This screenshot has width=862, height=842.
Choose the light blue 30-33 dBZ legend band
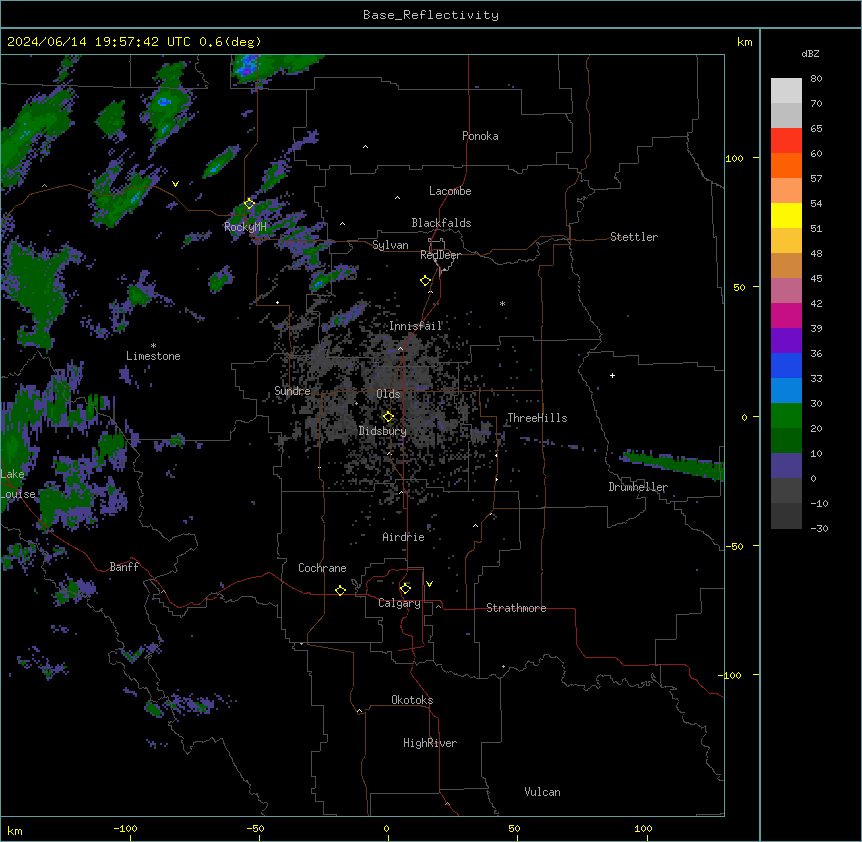[x=786, y=391]
